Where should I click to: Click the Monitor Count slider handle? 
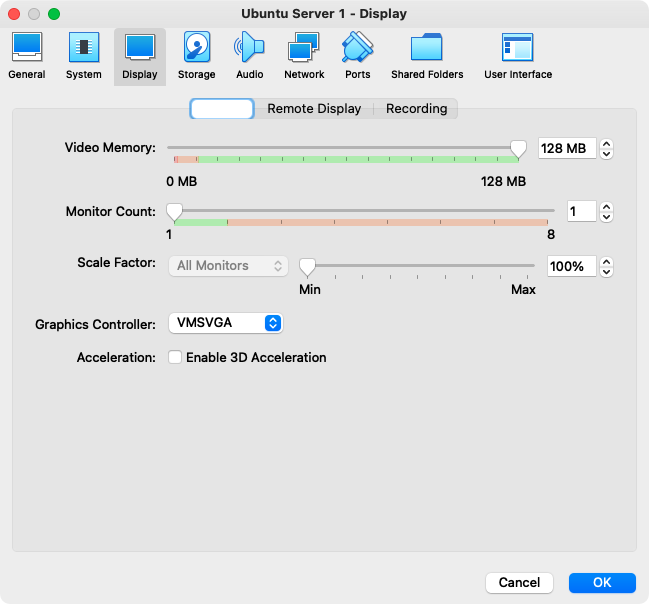coord(175,211)
